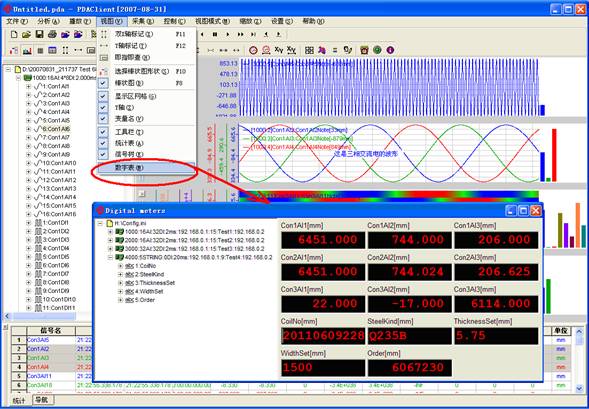Click the ThicknessSet value field 5.75
589x409 pixels.
click(496, 336)
